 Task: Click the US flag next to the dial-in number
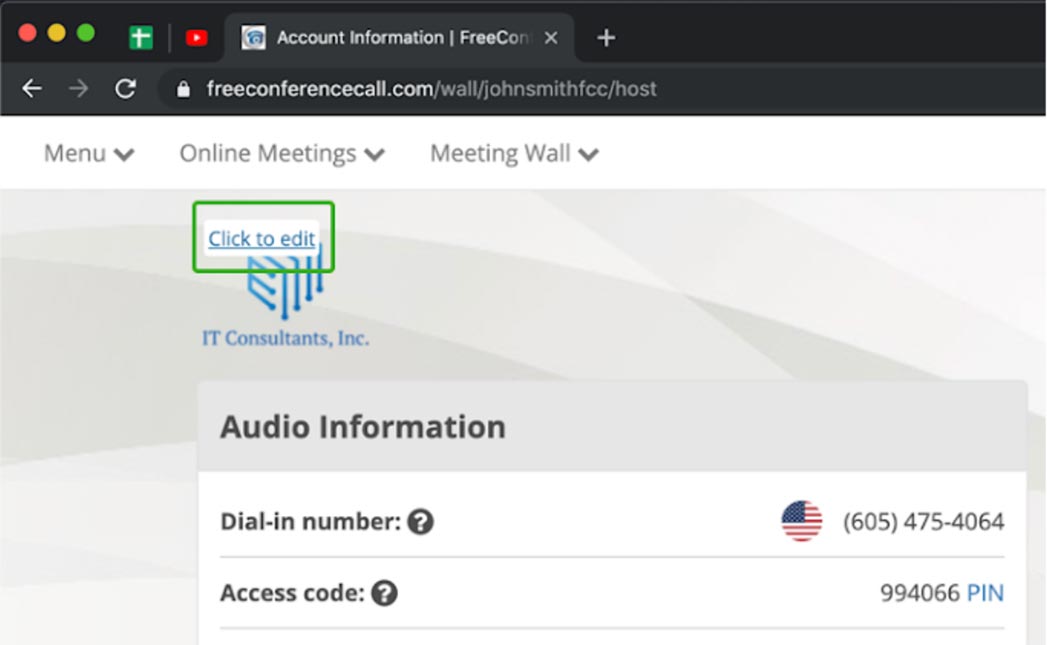(x=801, y=522)
